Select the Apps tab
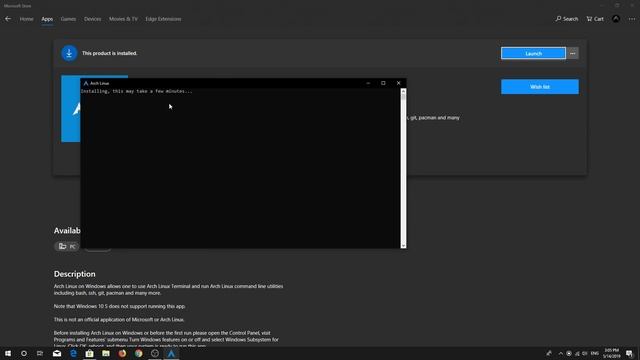Image resolution: width=640 pixels, height=360 pixels. pos(47,19)
